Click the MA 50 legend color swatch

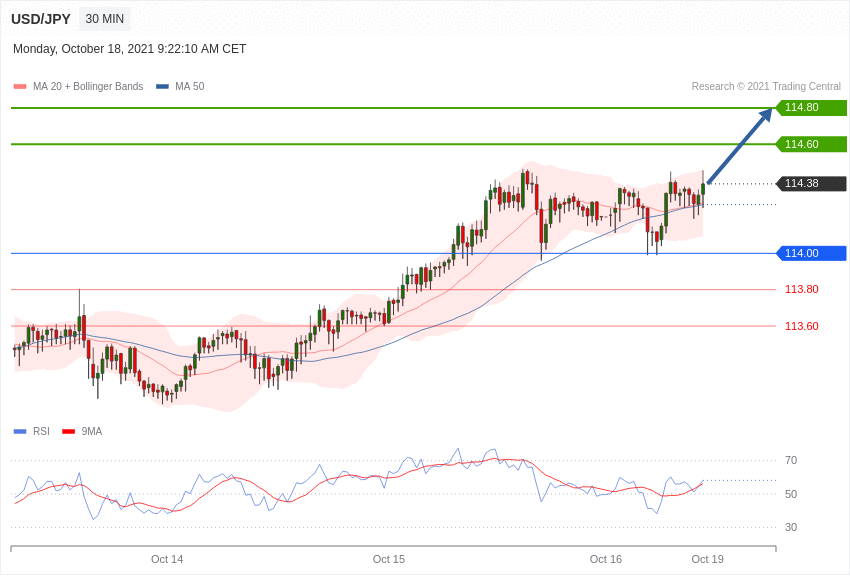pyautogui.click(x=162, y=87)
